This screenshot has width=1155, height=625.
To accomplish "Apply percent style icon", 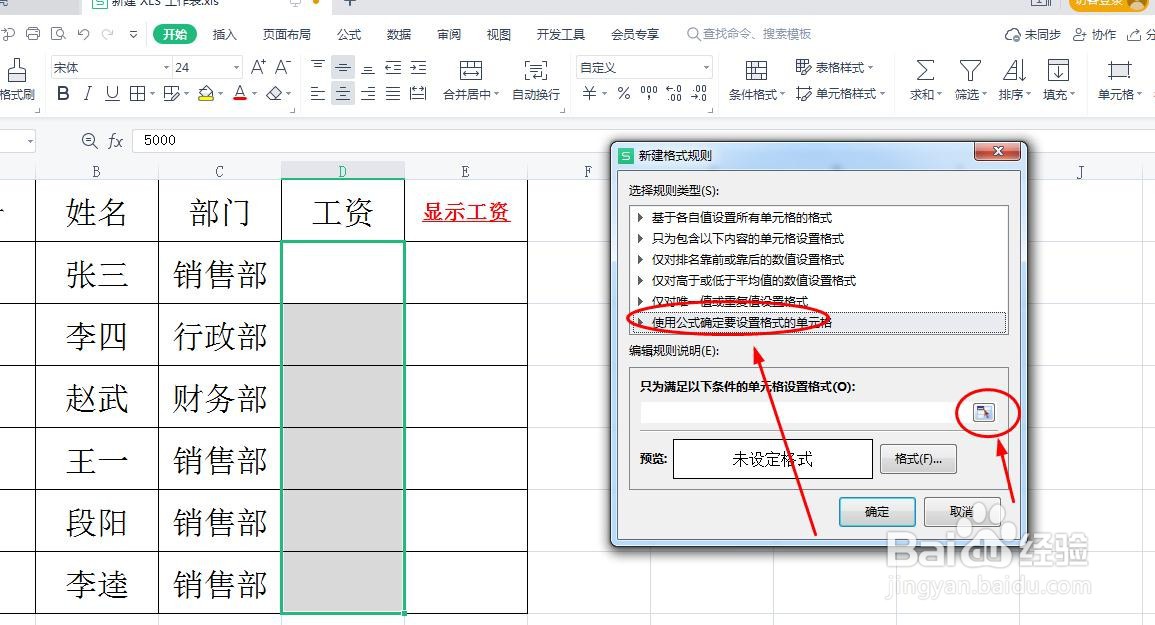I will [x=624, y=94].
